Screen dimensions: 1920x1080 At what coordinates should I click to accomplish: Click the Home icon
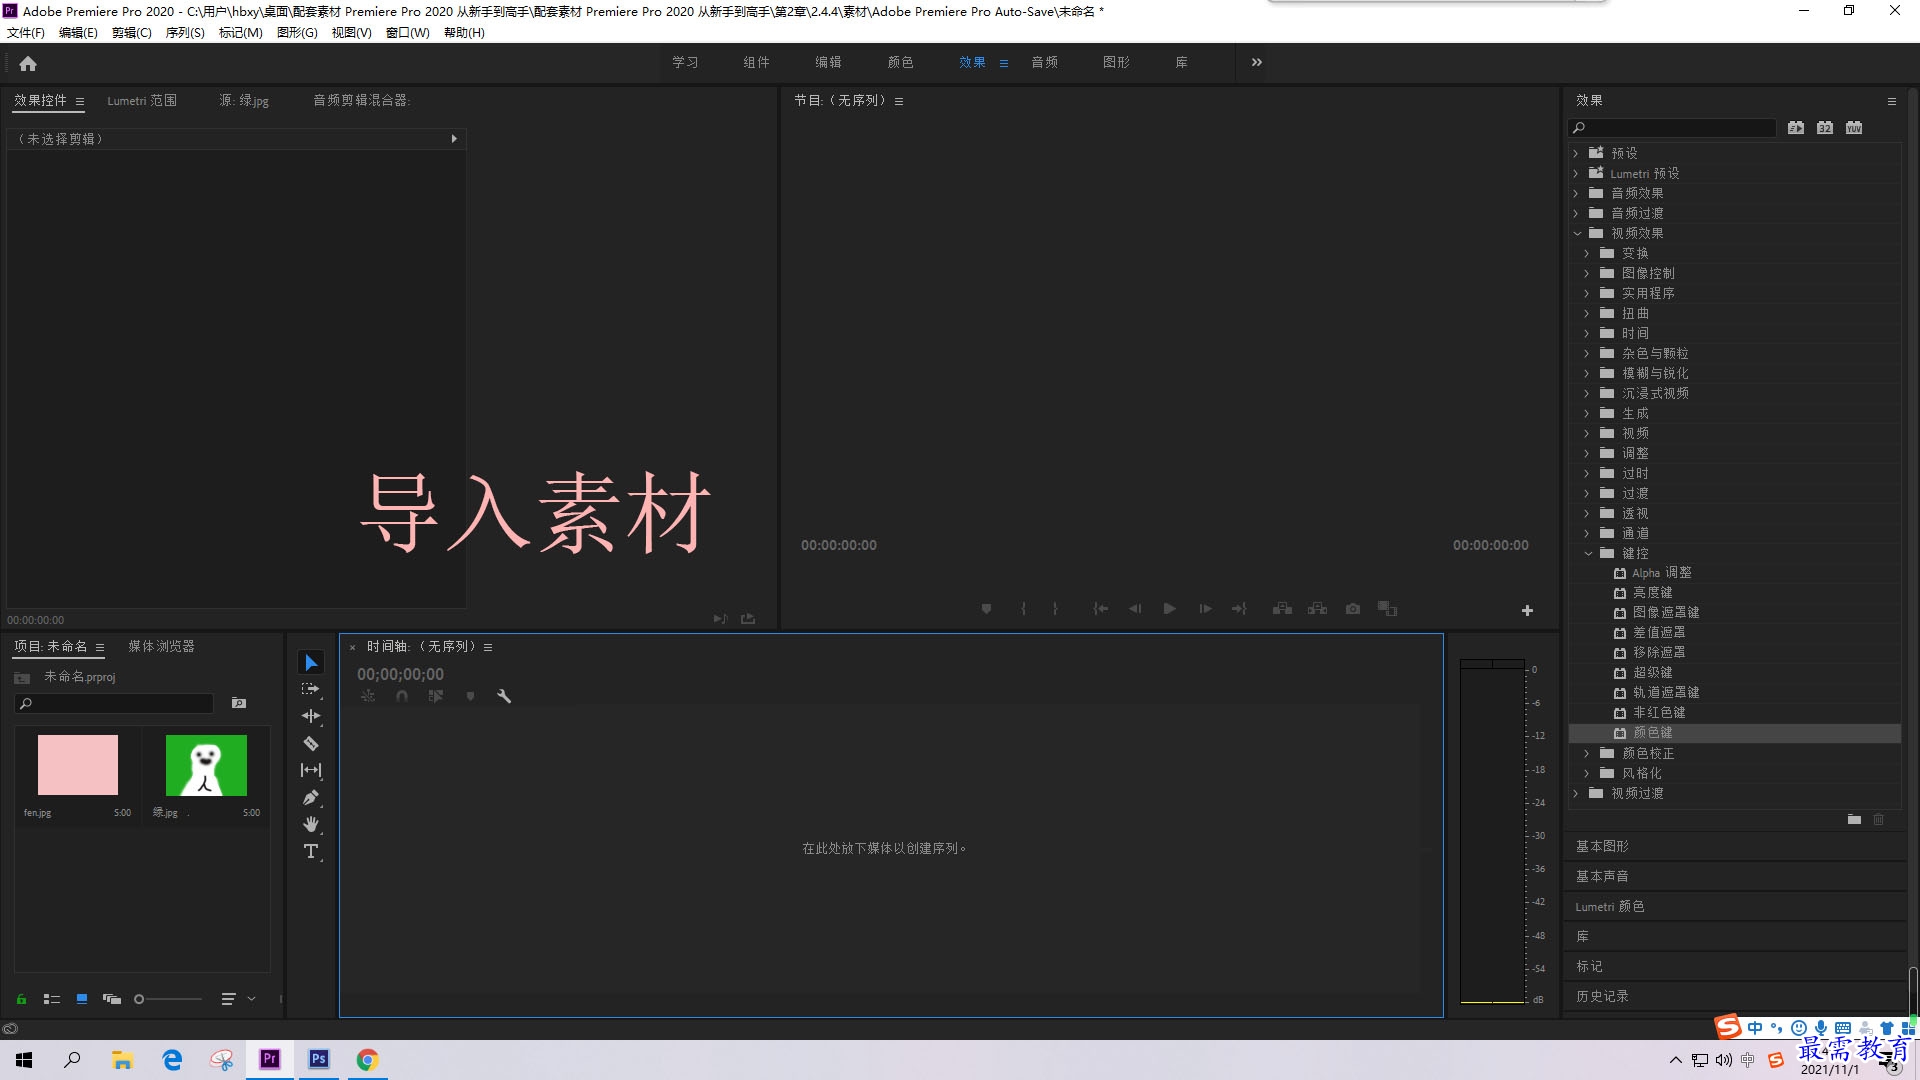(x=28, y=63)
